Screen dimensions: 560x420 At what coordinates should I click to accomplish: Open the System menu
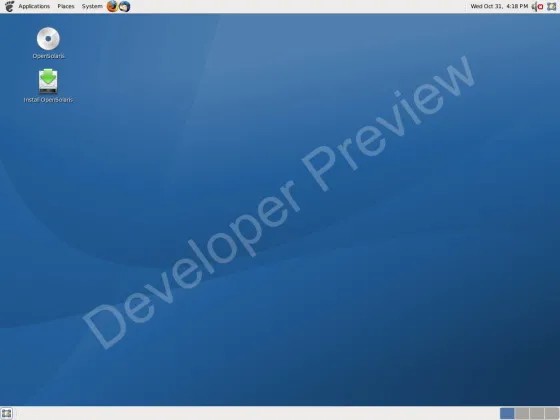click(92, 6)
